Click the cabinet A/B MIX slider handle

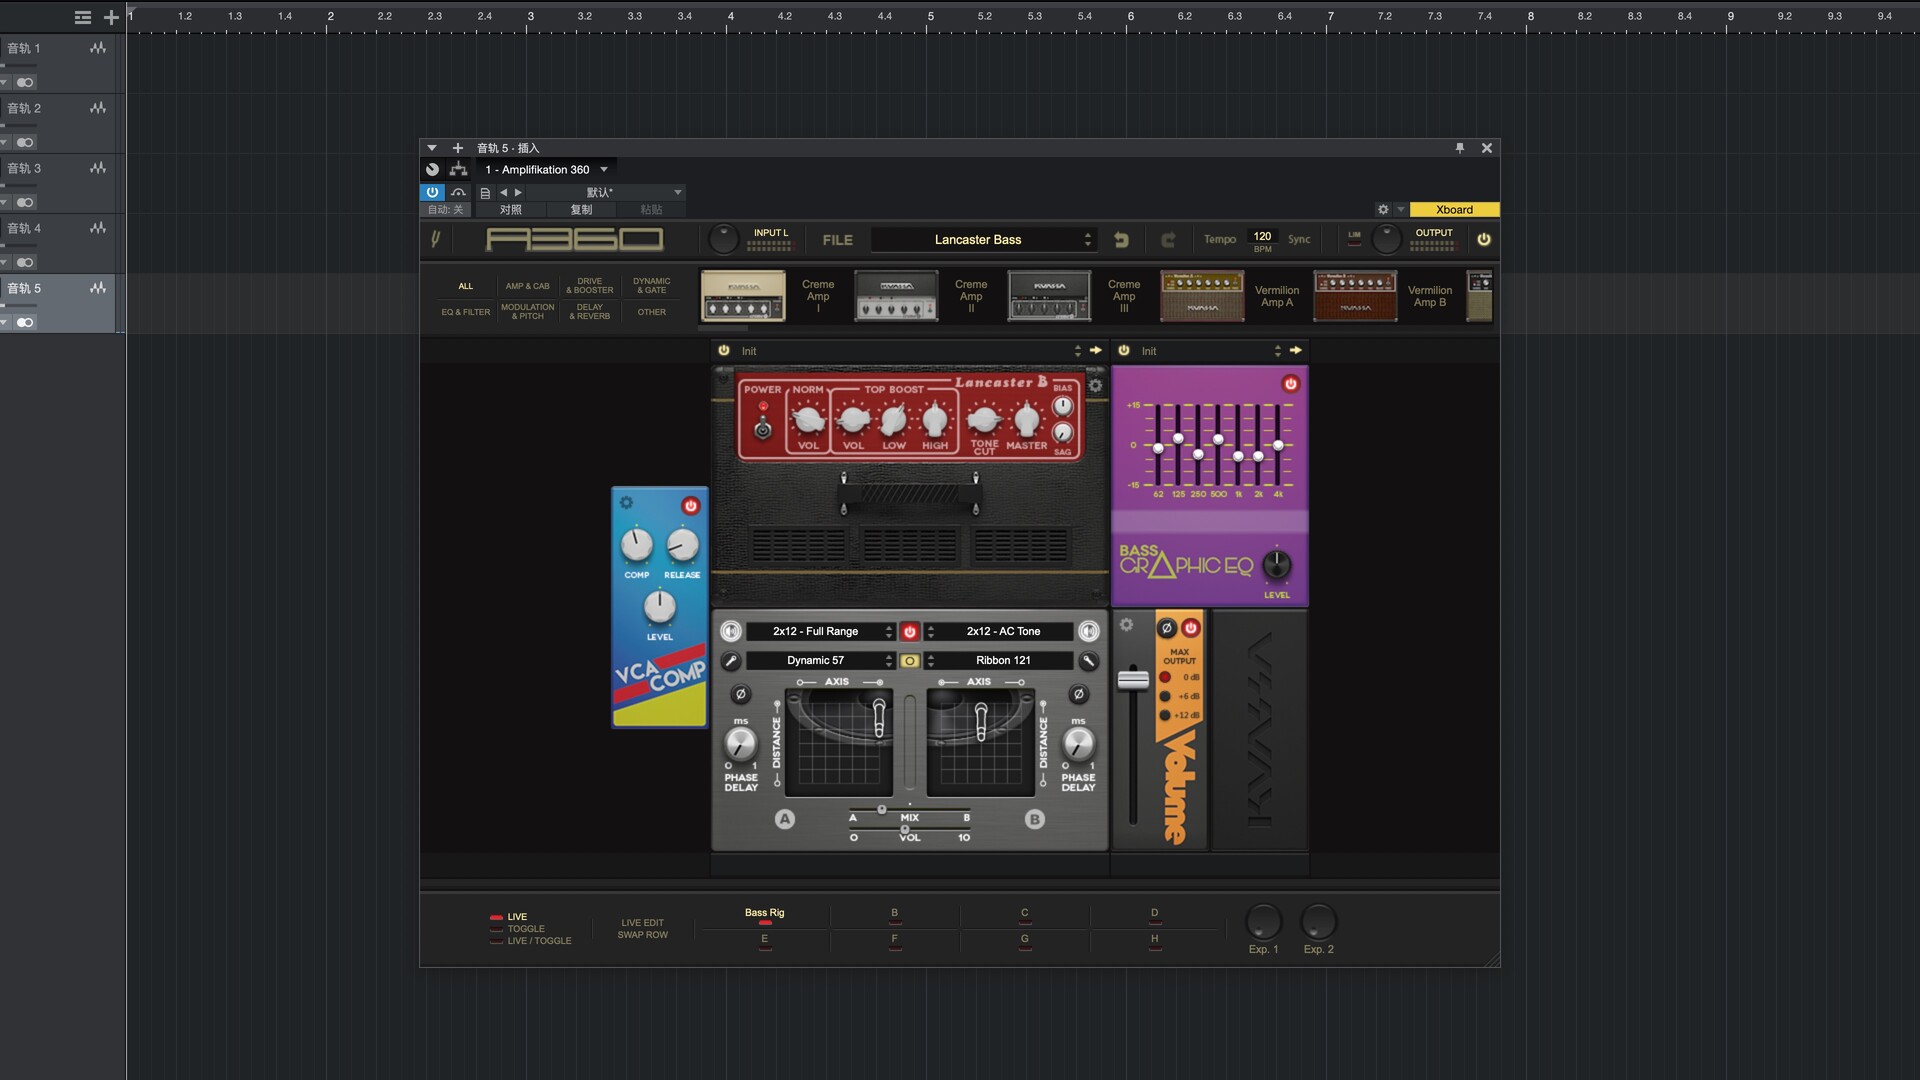[881, 810]
